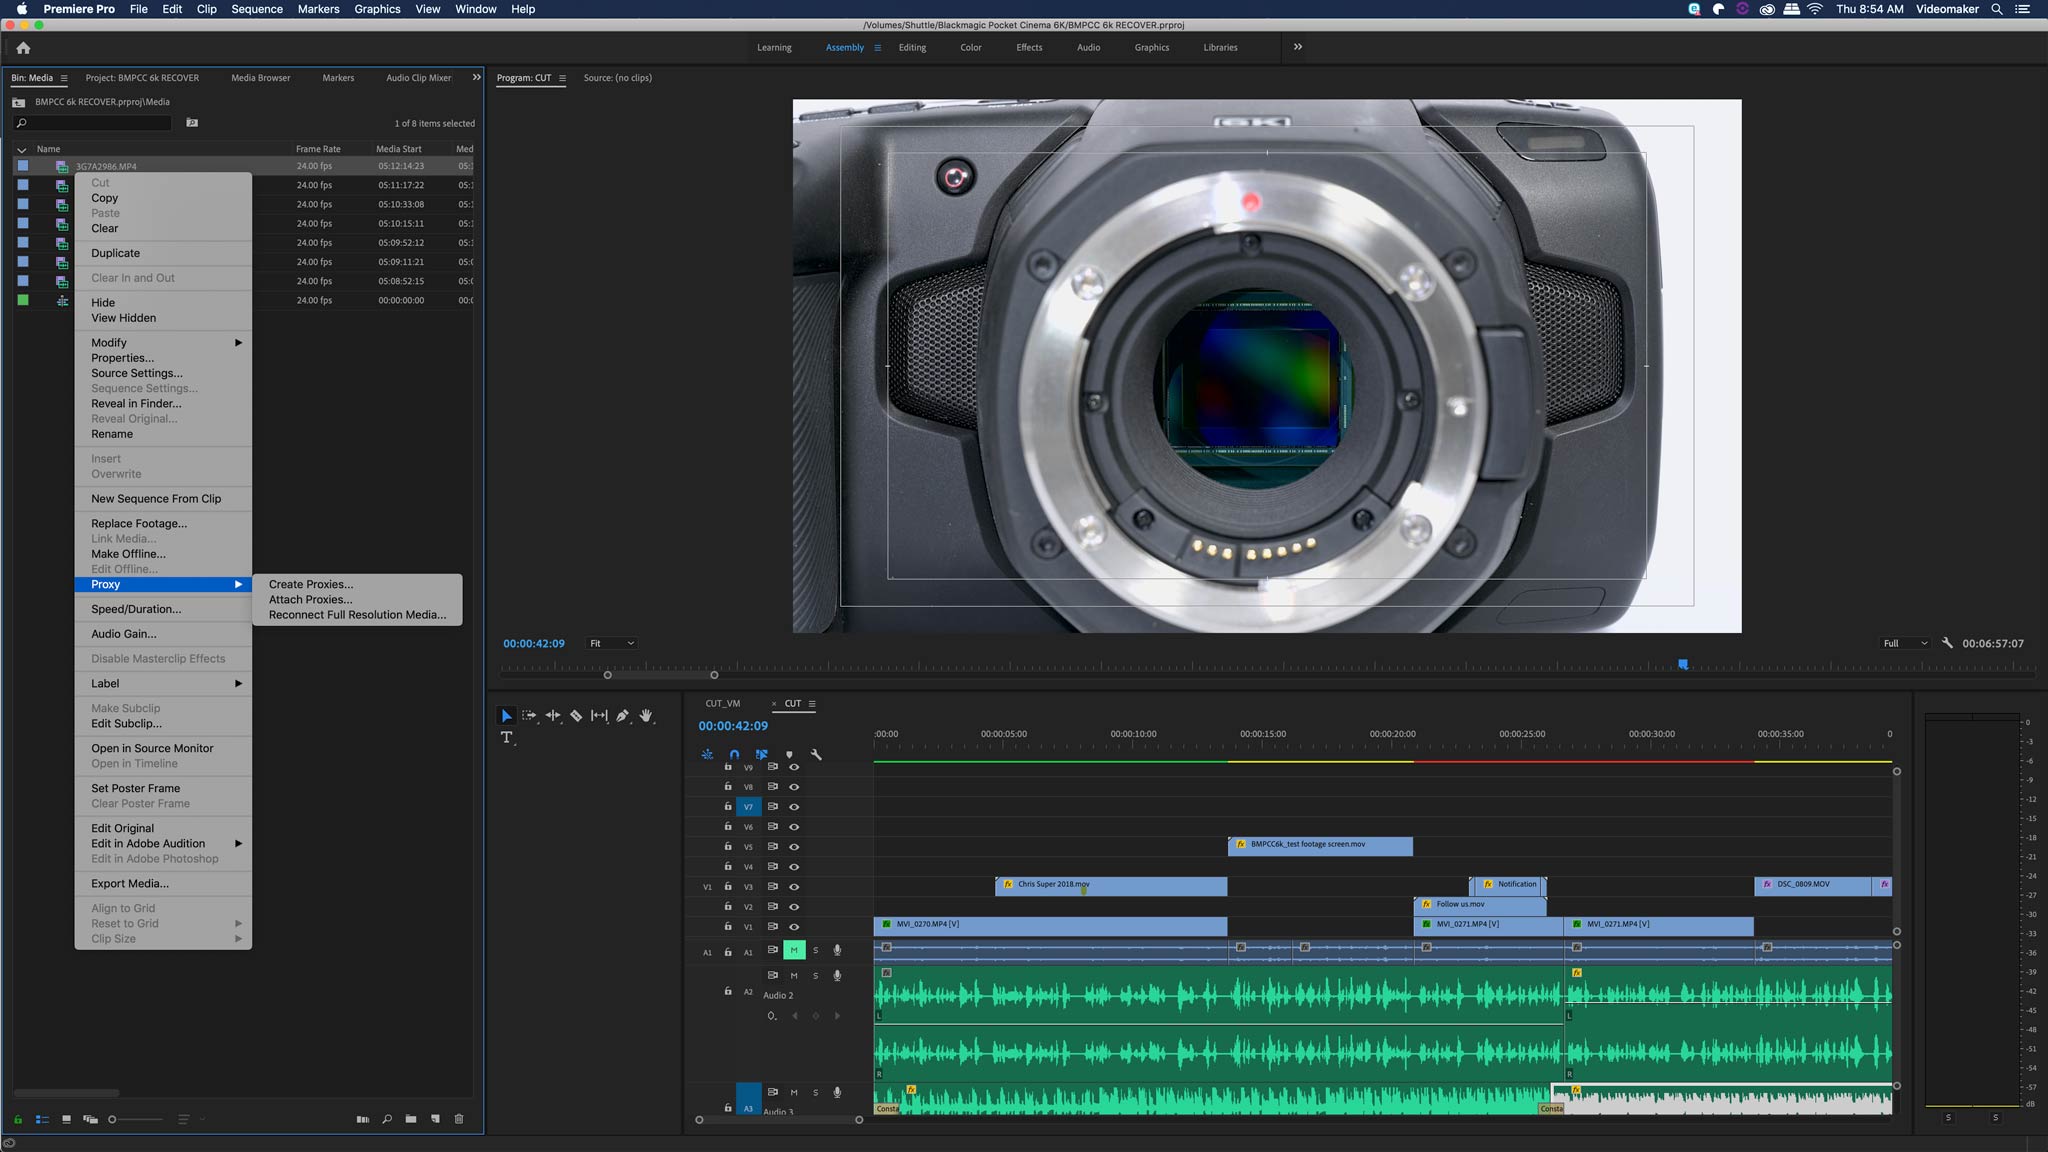Toggle V1 track output visibility eye

tap(795, 927)
